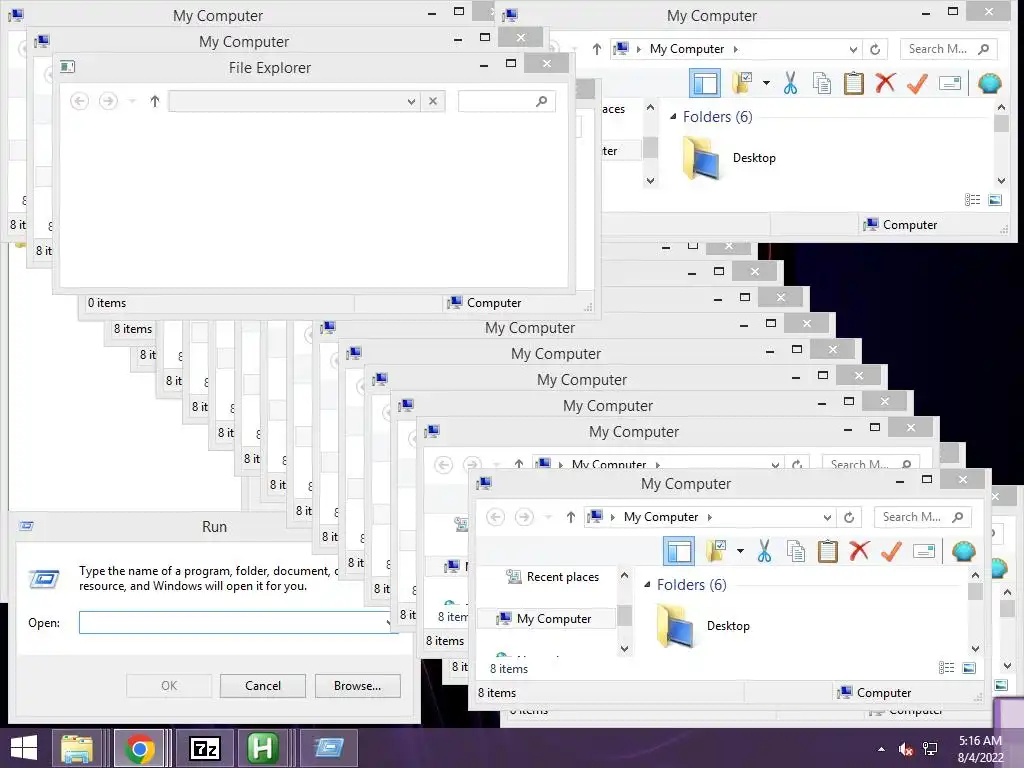
Task: Open recent locations arrow in frontmost My Computer window
Action: [549, 517]
